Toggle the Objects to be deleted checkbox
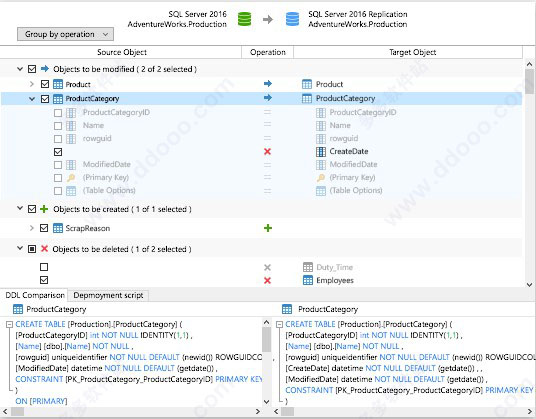Image resolution: width=536 pixels, height=419 pixels. click(x=32, y=249)
